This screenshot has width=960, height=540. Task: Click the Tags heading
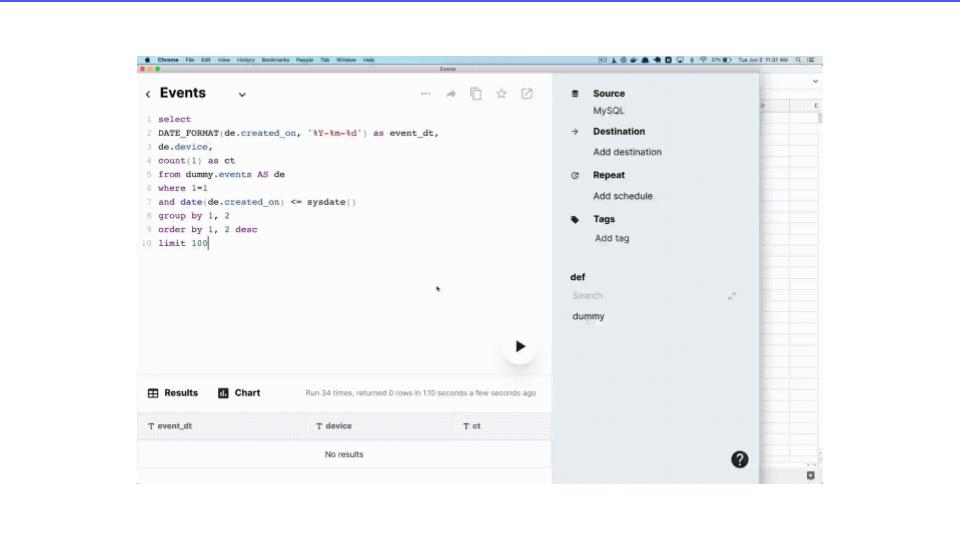pyautogui.click(x=604, y=219)
